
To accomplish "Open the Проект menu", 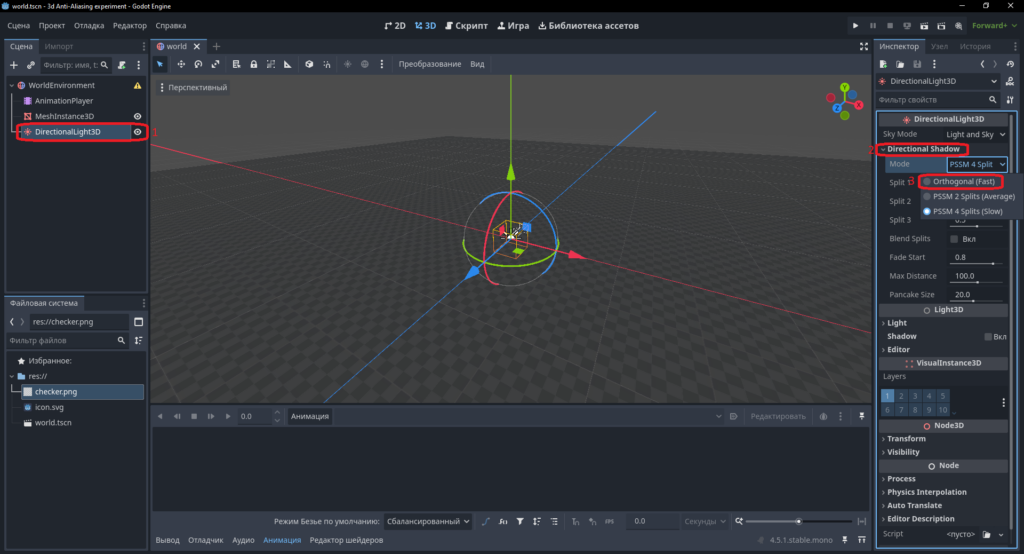I will pyautogui.click(x=52, y=25).
